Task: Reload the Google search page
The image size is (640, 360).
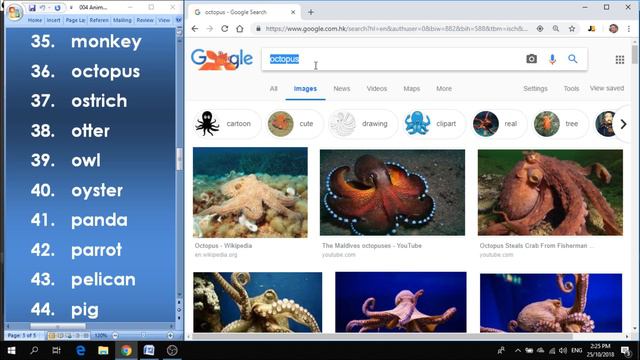Action: 224,29
